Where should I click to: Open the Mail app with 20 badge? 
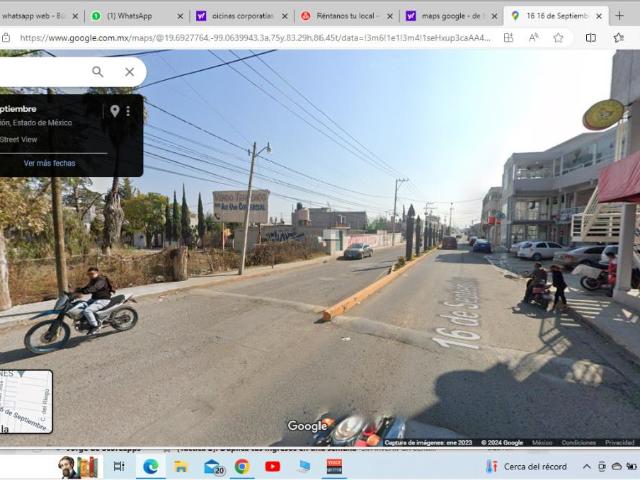214,467
